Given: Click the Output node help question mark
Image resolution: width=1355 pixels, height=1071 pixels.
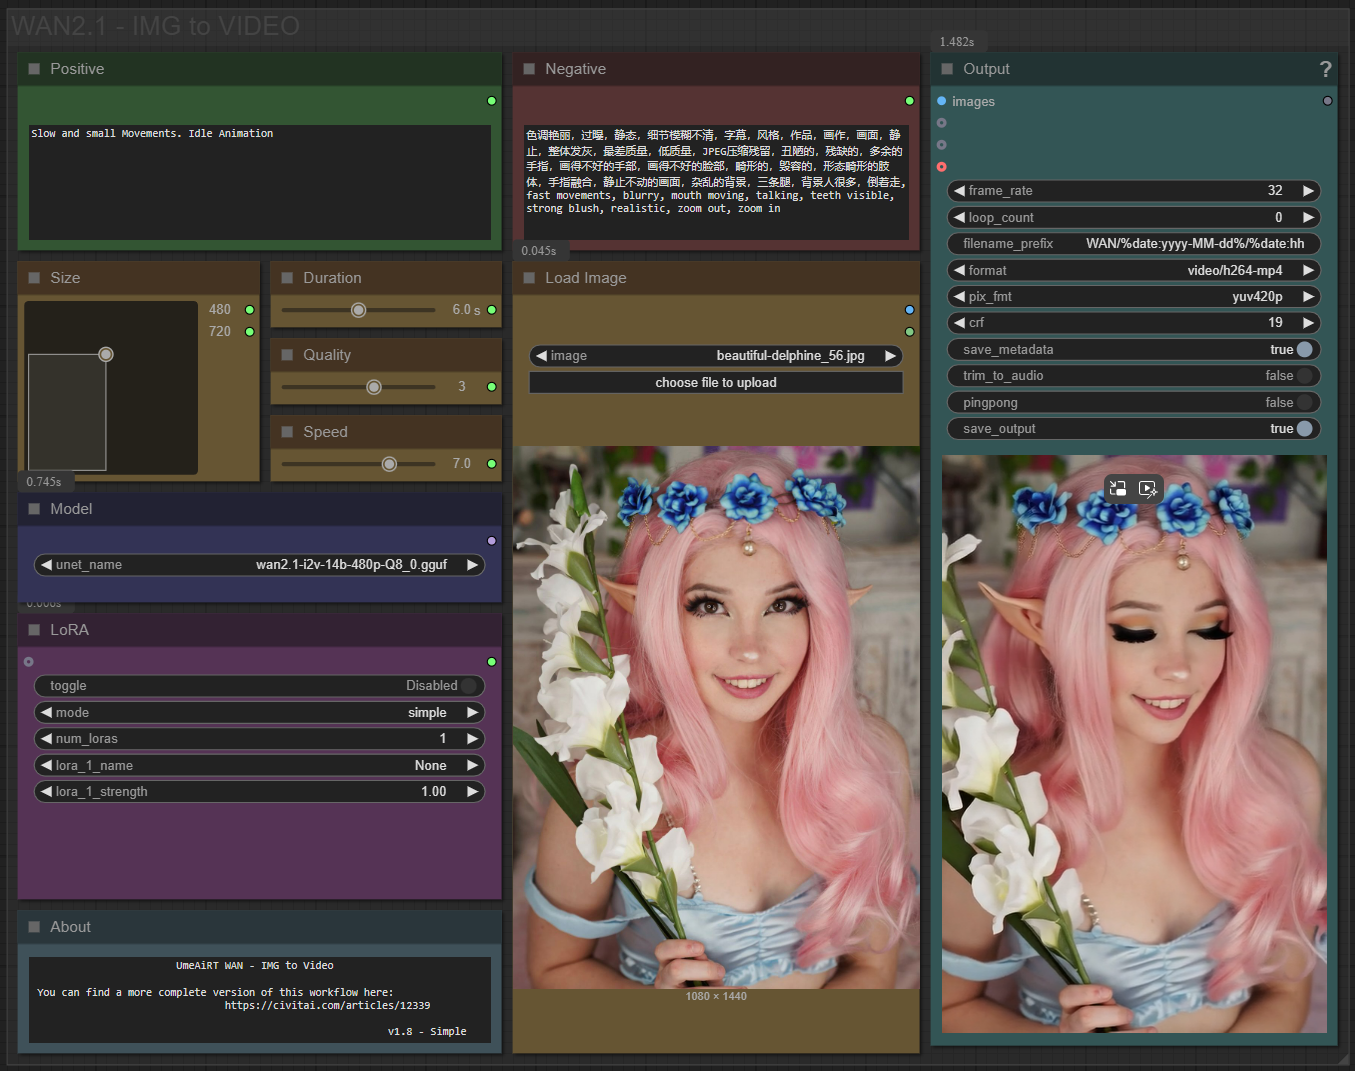Looking at the screenshot, I should coord(1325,69).
